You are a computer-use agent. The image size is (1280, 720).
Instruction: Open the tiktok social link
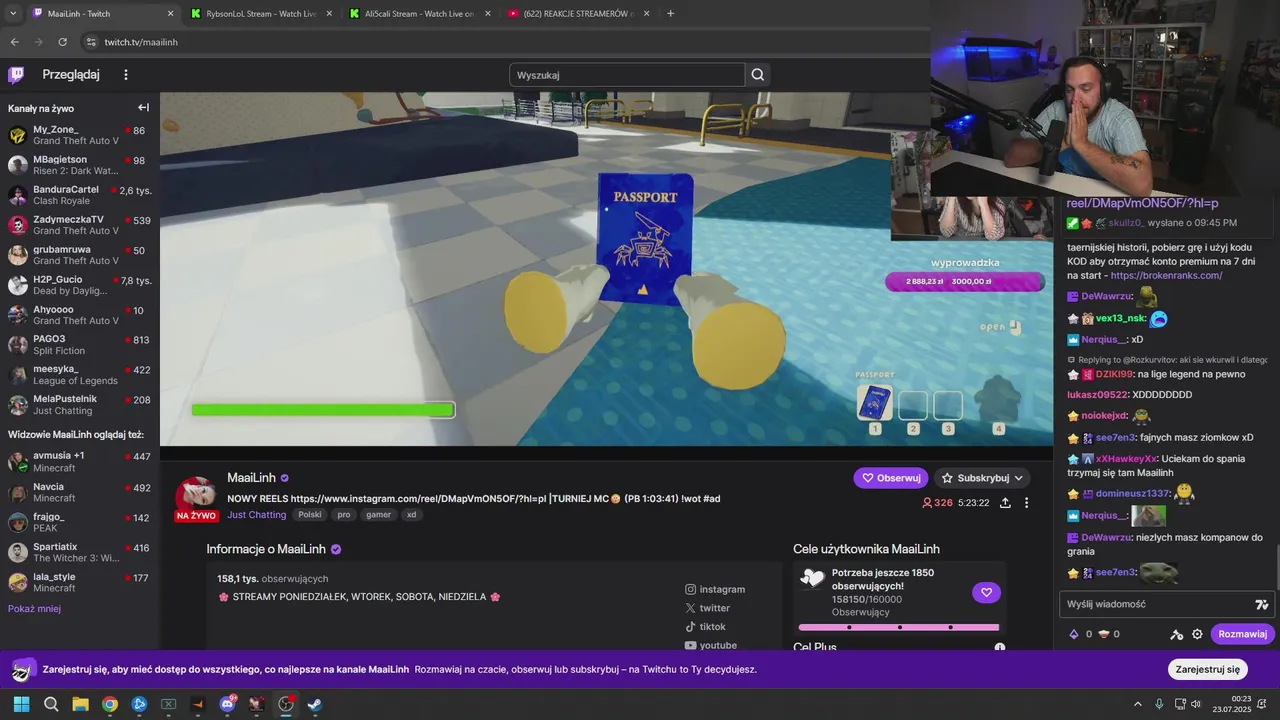tap(705, 627)
